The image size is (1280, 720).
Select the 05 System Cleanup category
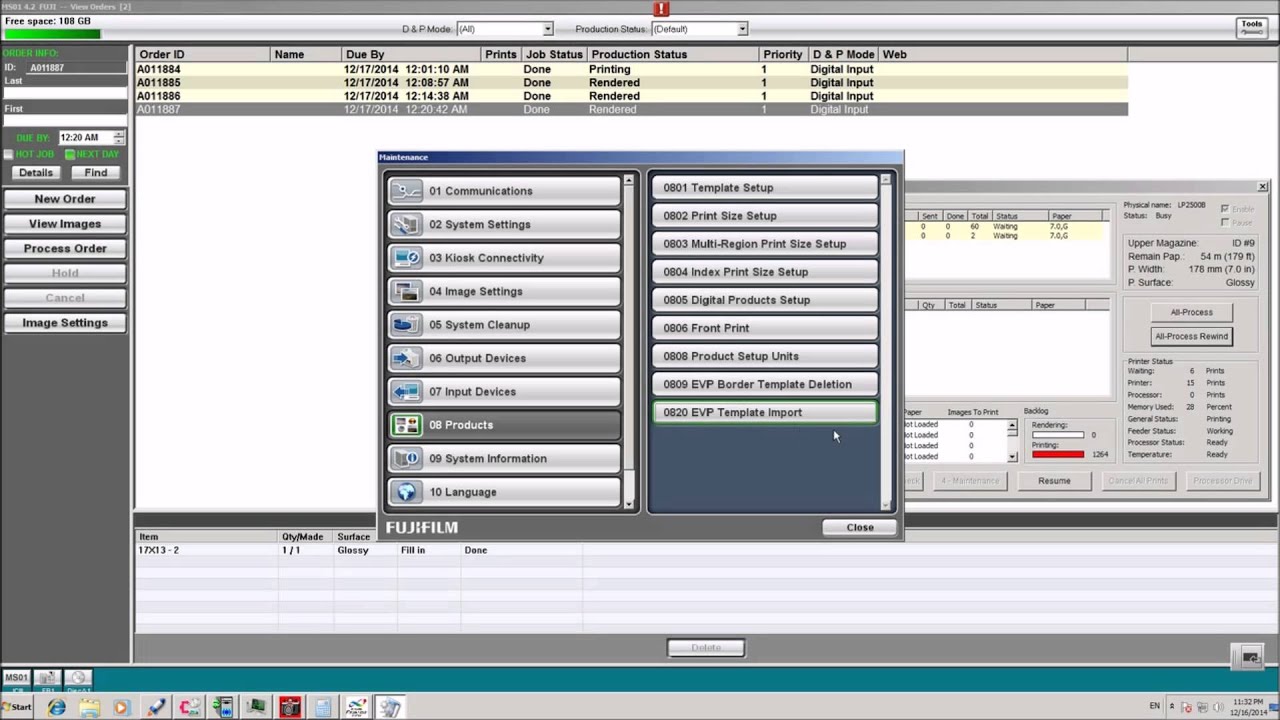pyautogui.click(x=504, y=325)
